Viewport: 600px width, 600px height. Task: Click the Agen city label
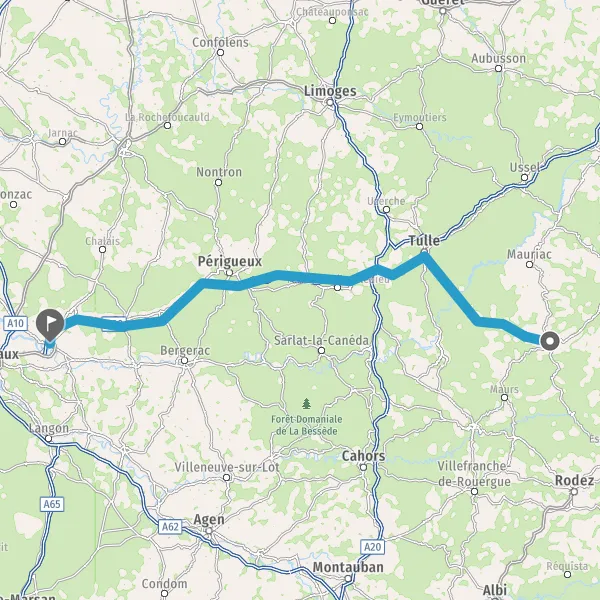209,520
